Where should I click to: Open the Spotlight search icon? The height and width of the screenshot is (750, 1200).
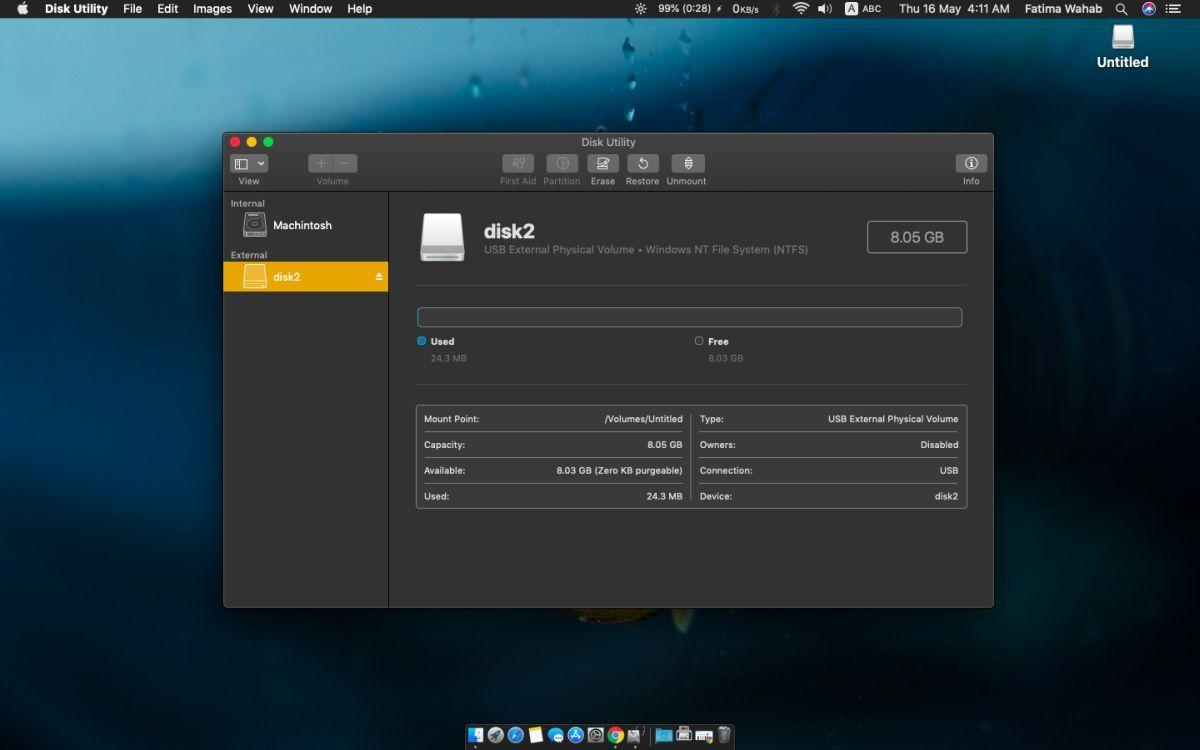tap(1122, 9)
